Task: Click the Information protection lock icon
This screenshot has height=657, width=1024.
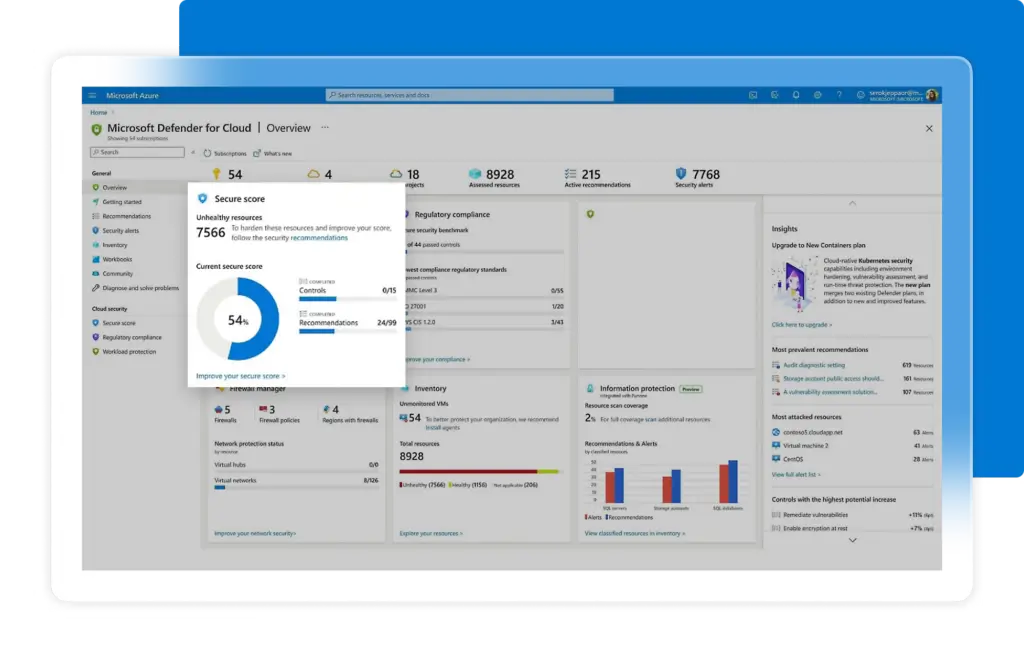Action: point(590,389)
